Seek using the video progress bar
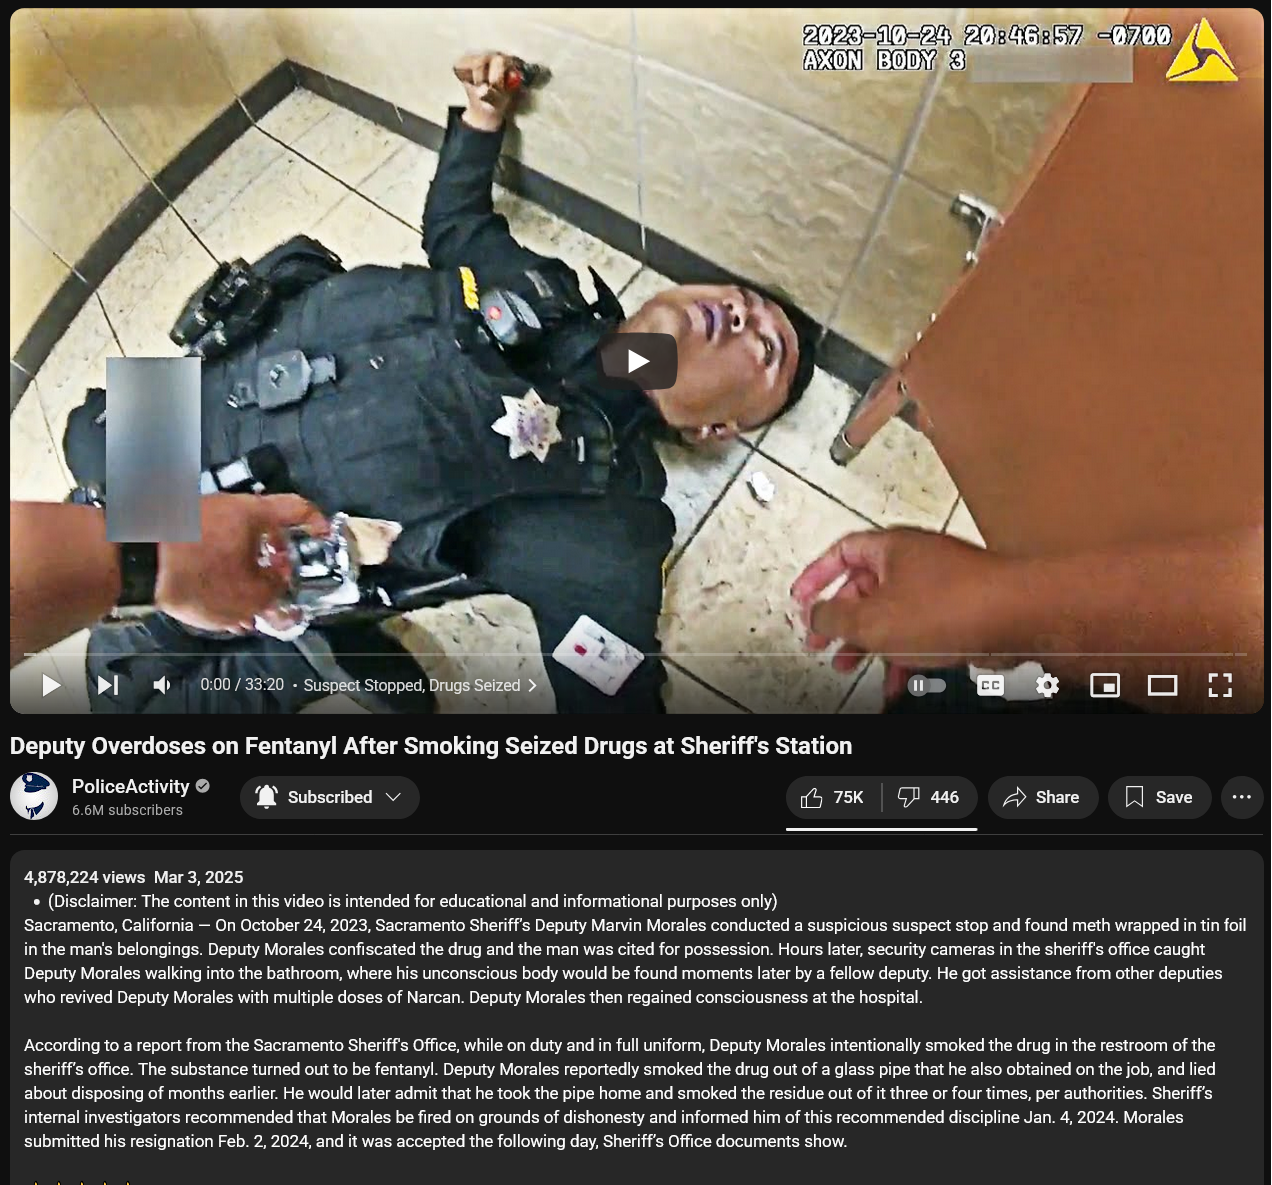 pos(635,654)
